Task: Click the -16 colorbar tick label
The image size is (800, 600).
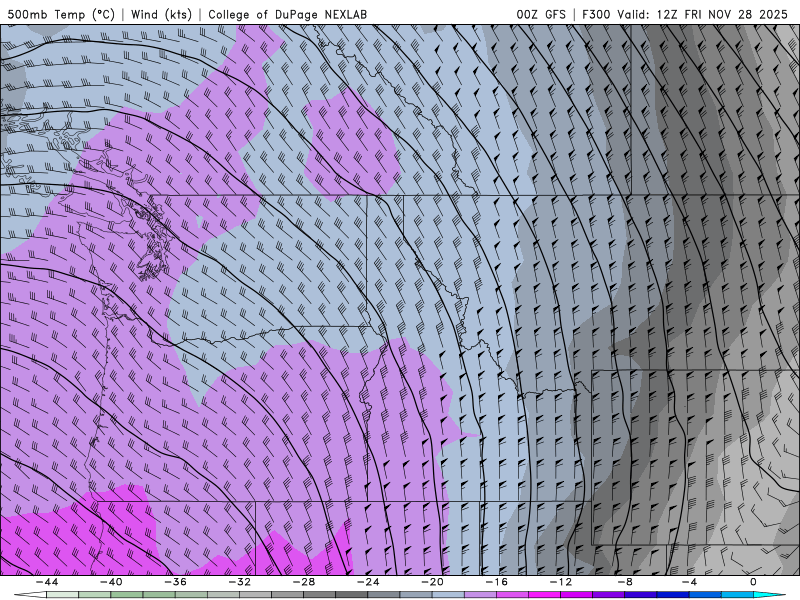Action: coord(496,582)
